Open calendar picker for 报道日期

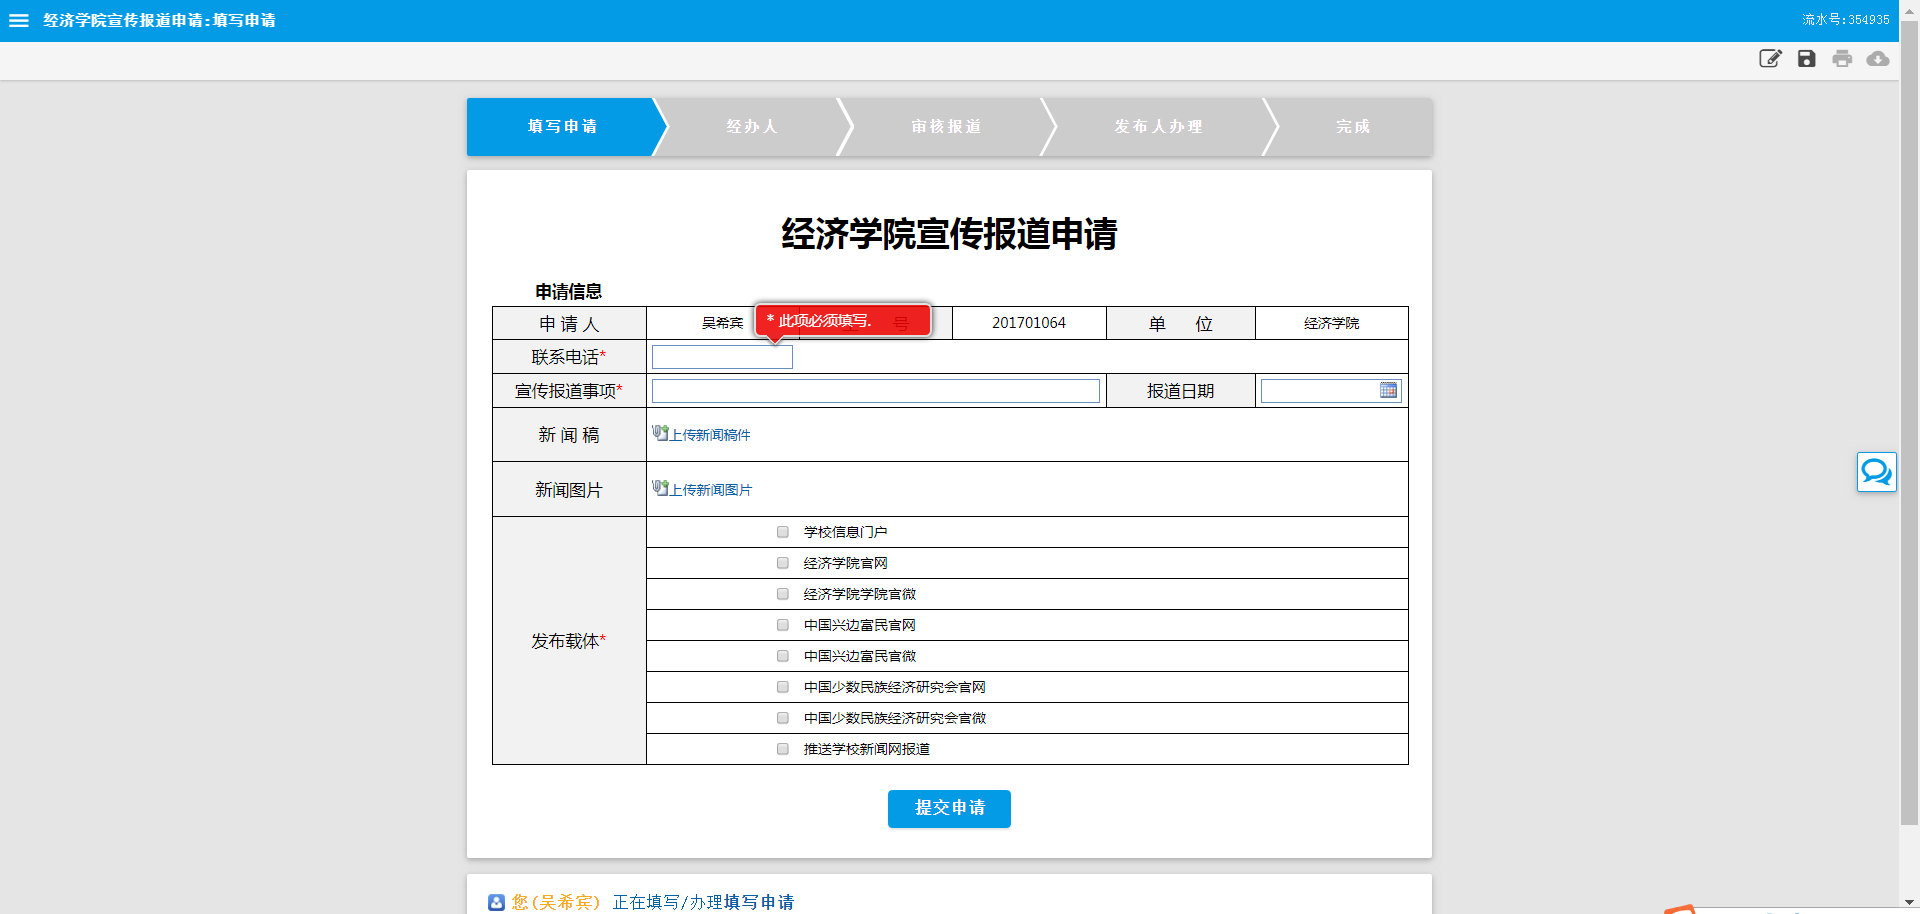pos(1388,391)
